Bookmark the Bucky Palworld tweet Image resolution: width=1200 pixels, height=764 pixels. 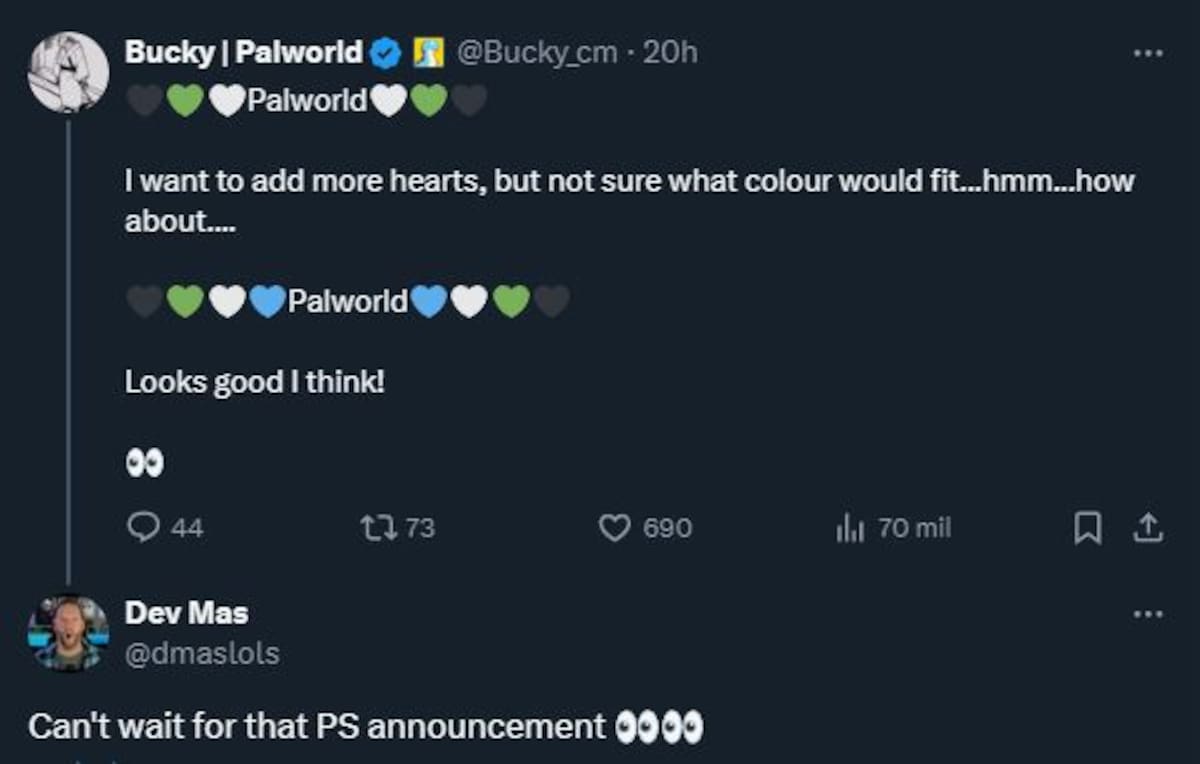pyautogui.click(x=1087, y=528)
